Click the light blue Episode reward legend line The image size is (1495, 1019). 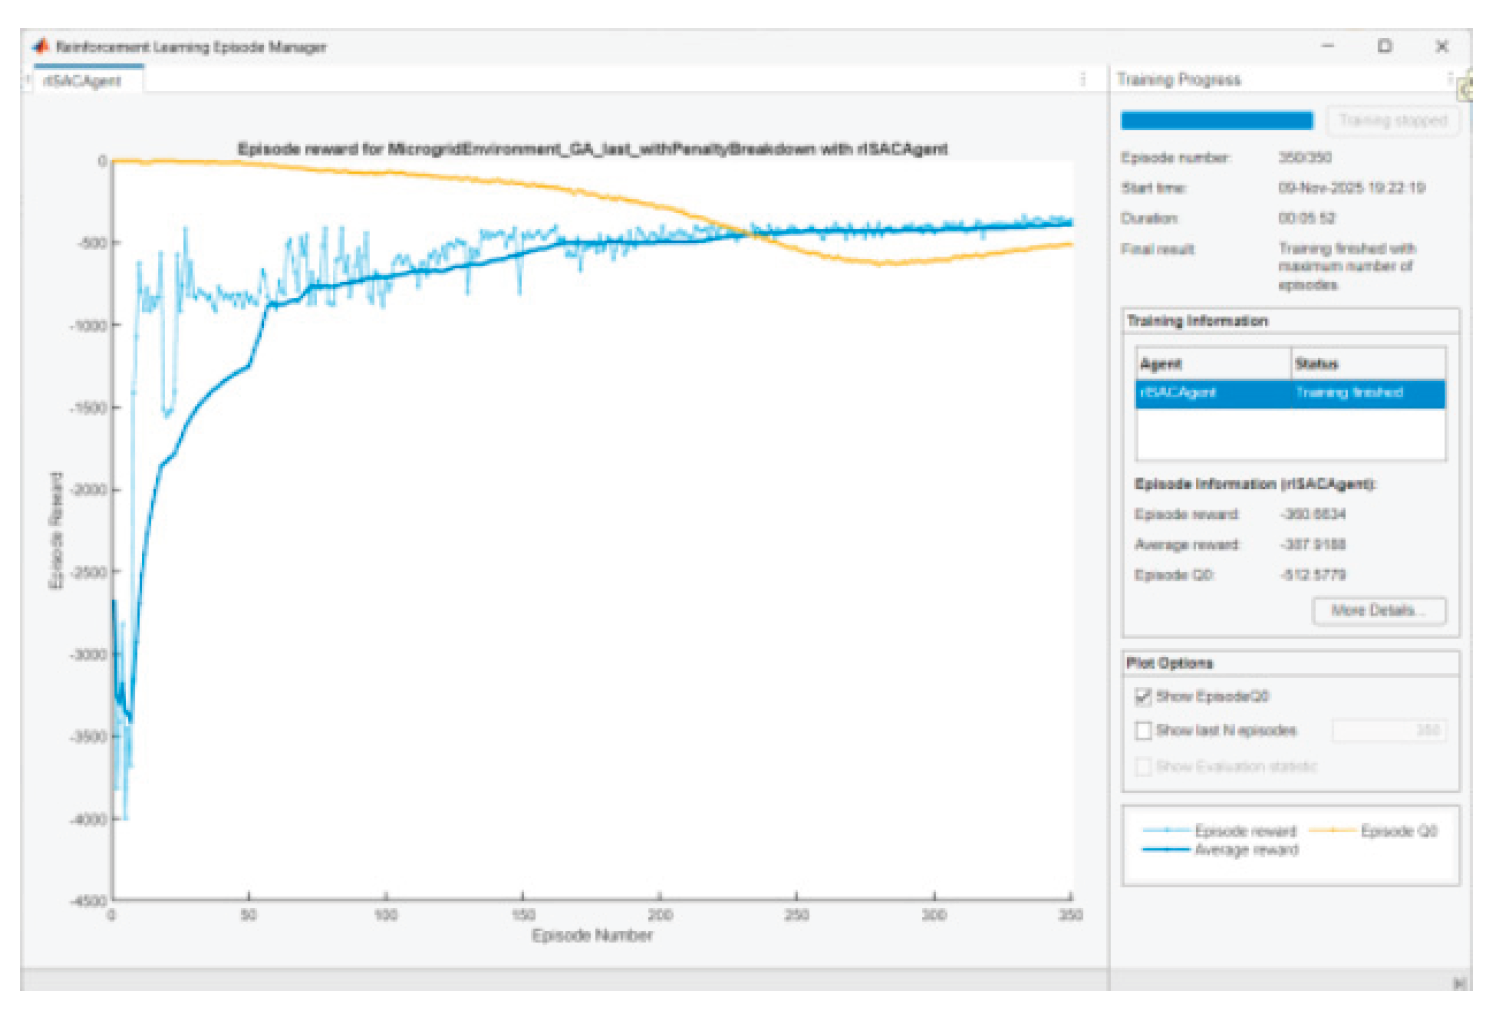[1166, 831]
